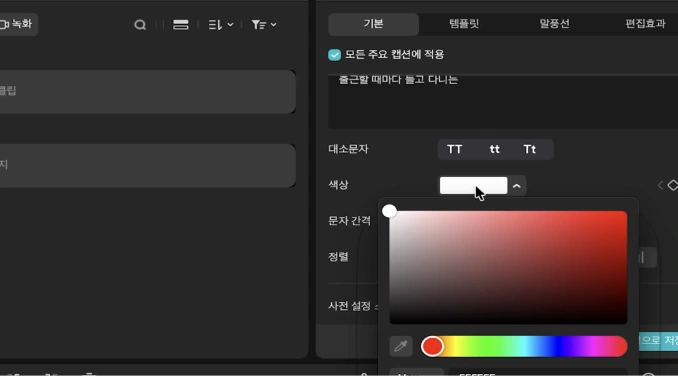Select the first media item ending 클립

point(147,92)
